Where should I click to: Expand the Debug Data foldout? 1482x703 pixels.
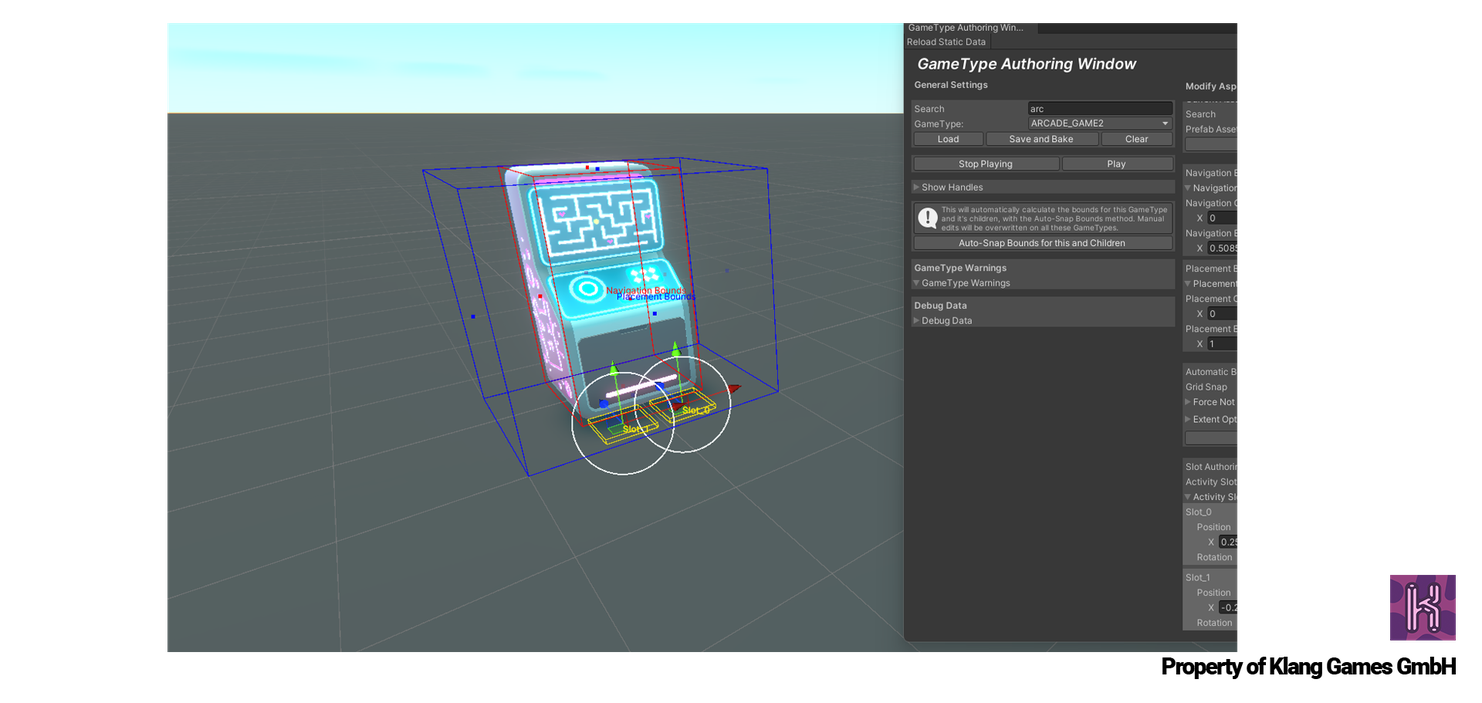click(917, 321)
